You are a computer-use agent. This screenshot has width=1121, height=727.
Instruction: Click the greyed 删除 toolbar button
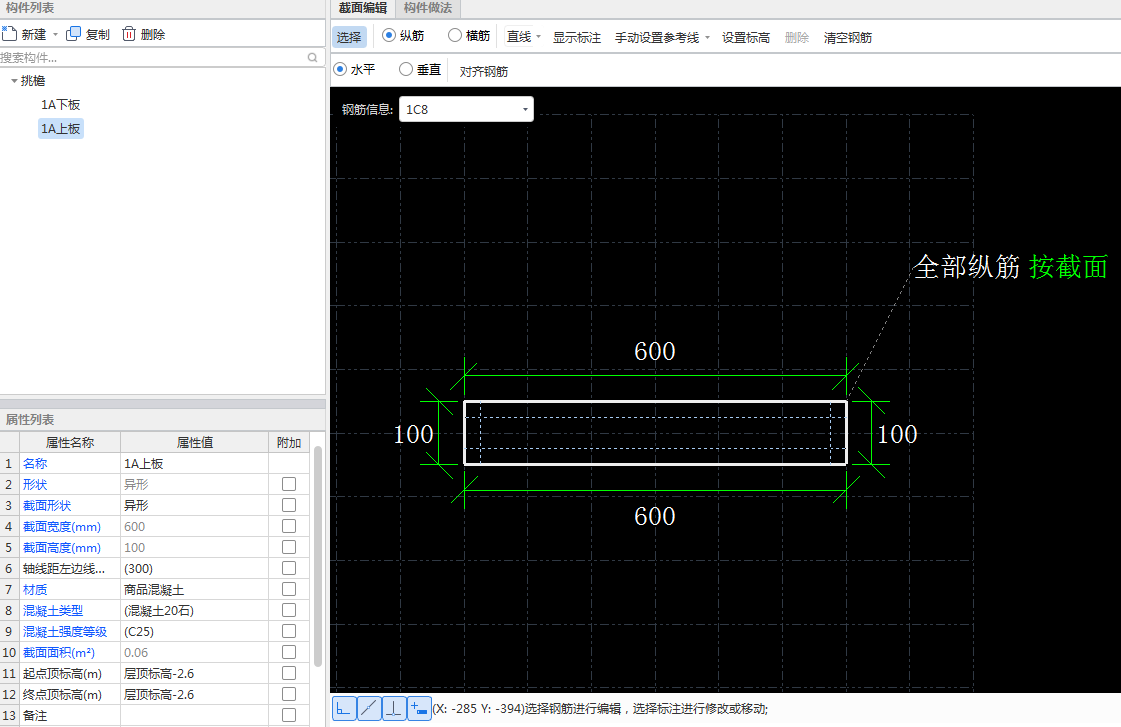tap(796, 37)
